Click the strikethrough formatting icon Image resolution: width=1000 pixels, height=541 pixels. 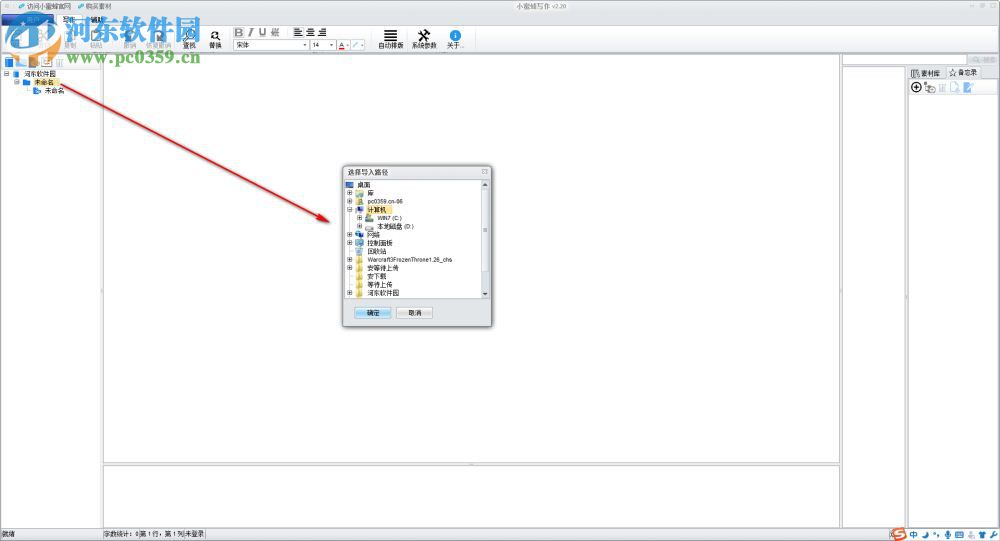click(x=275, y=32)
